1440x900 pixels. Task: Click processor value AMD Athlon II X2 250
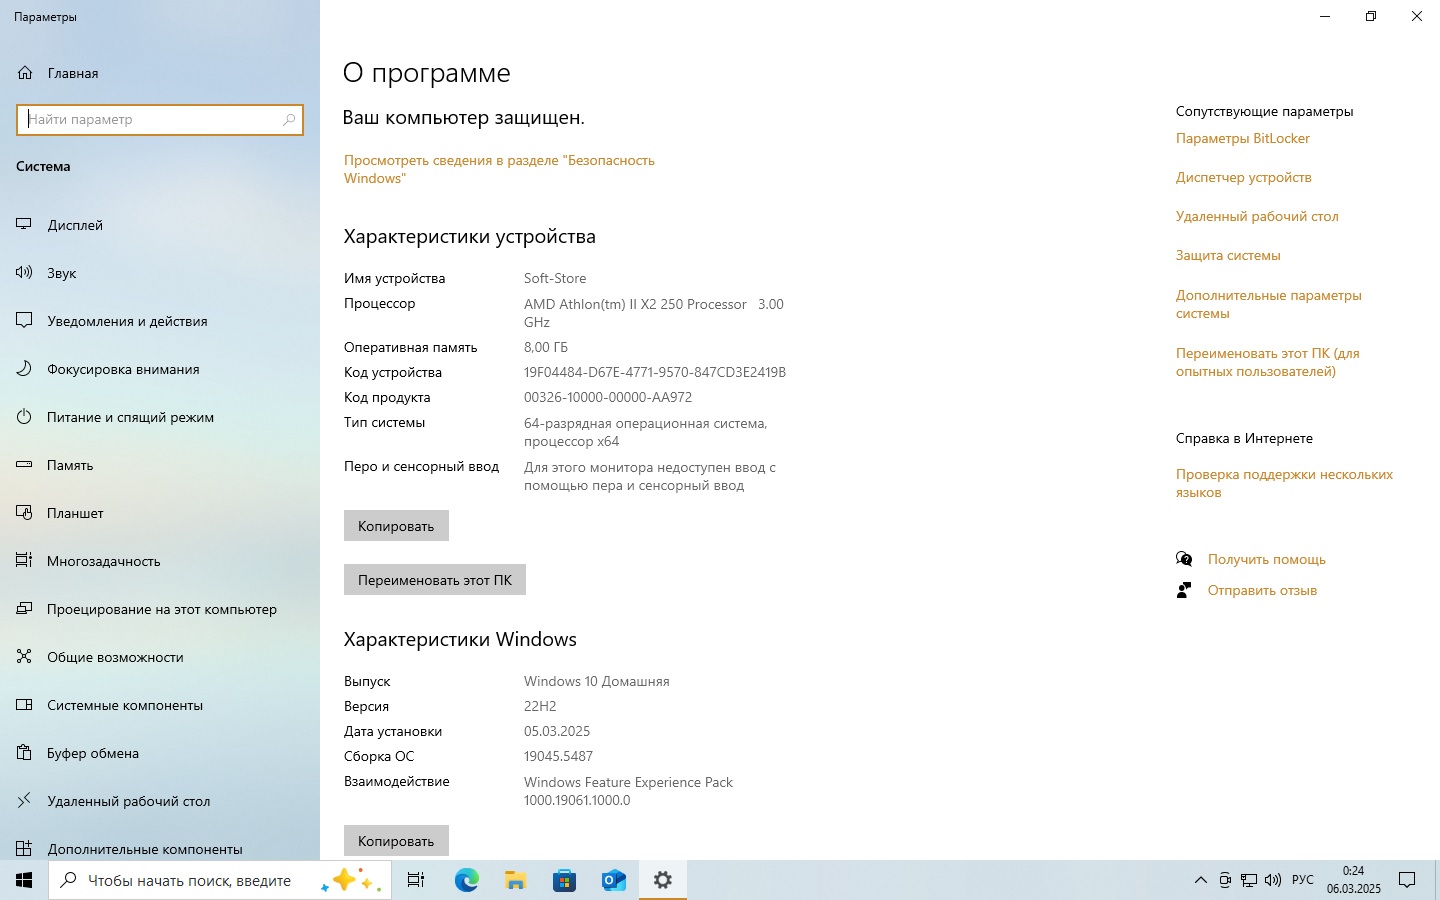654,313
